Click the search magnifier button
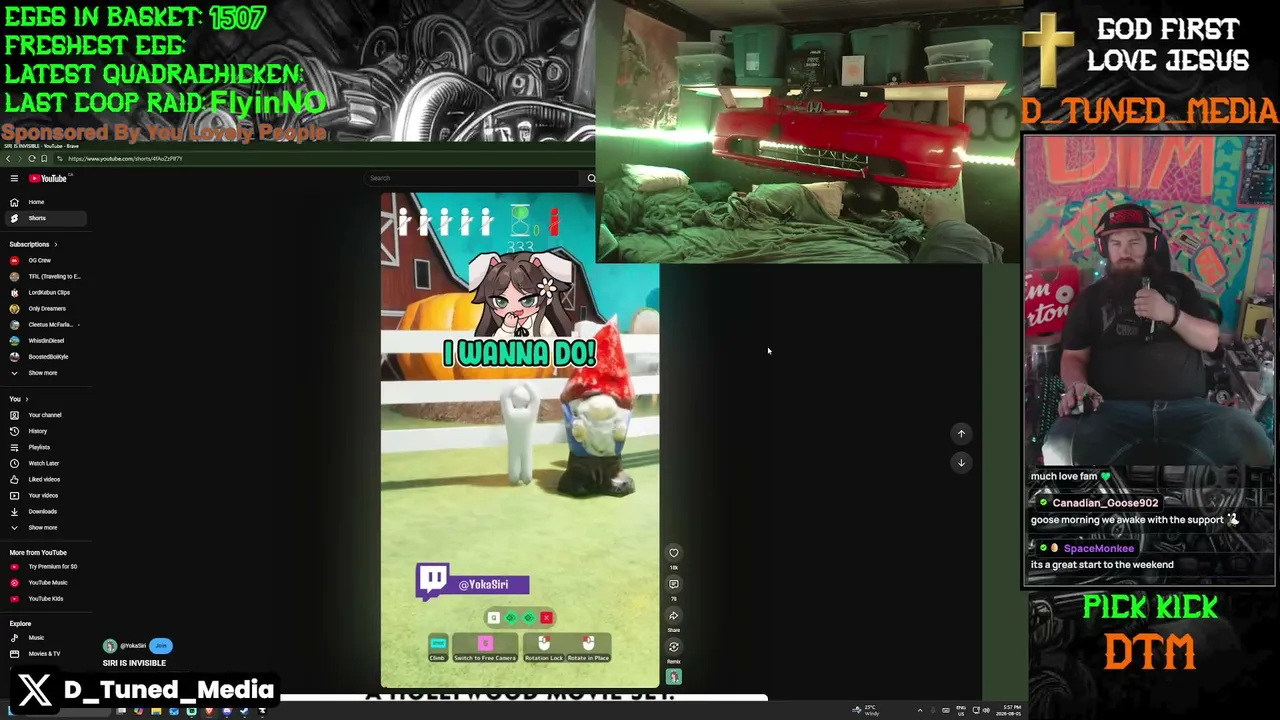Screen dimensions: 1280x720 (x=591, y=178)
